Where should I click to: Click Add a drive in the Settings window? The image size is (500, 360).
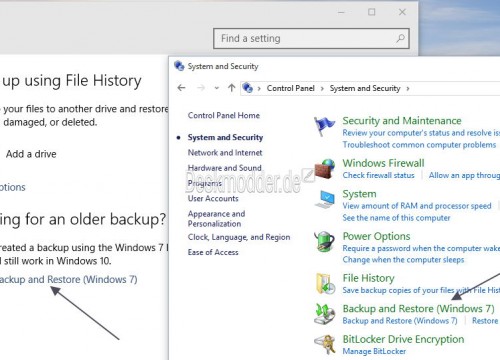click(x=31, y=154)
